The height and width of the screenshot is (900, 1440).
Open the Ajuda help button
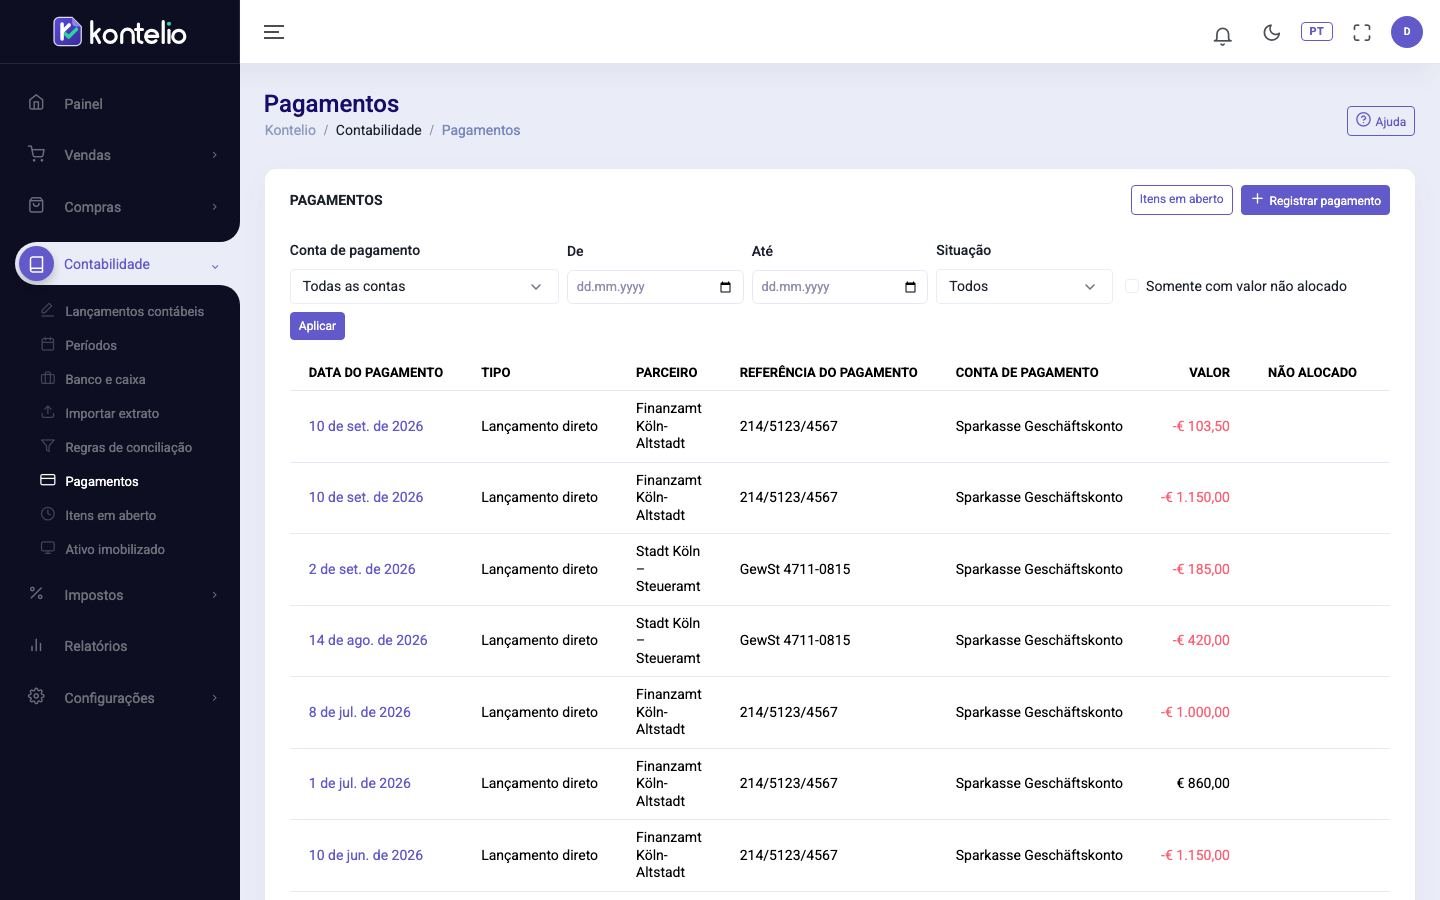1380,121
